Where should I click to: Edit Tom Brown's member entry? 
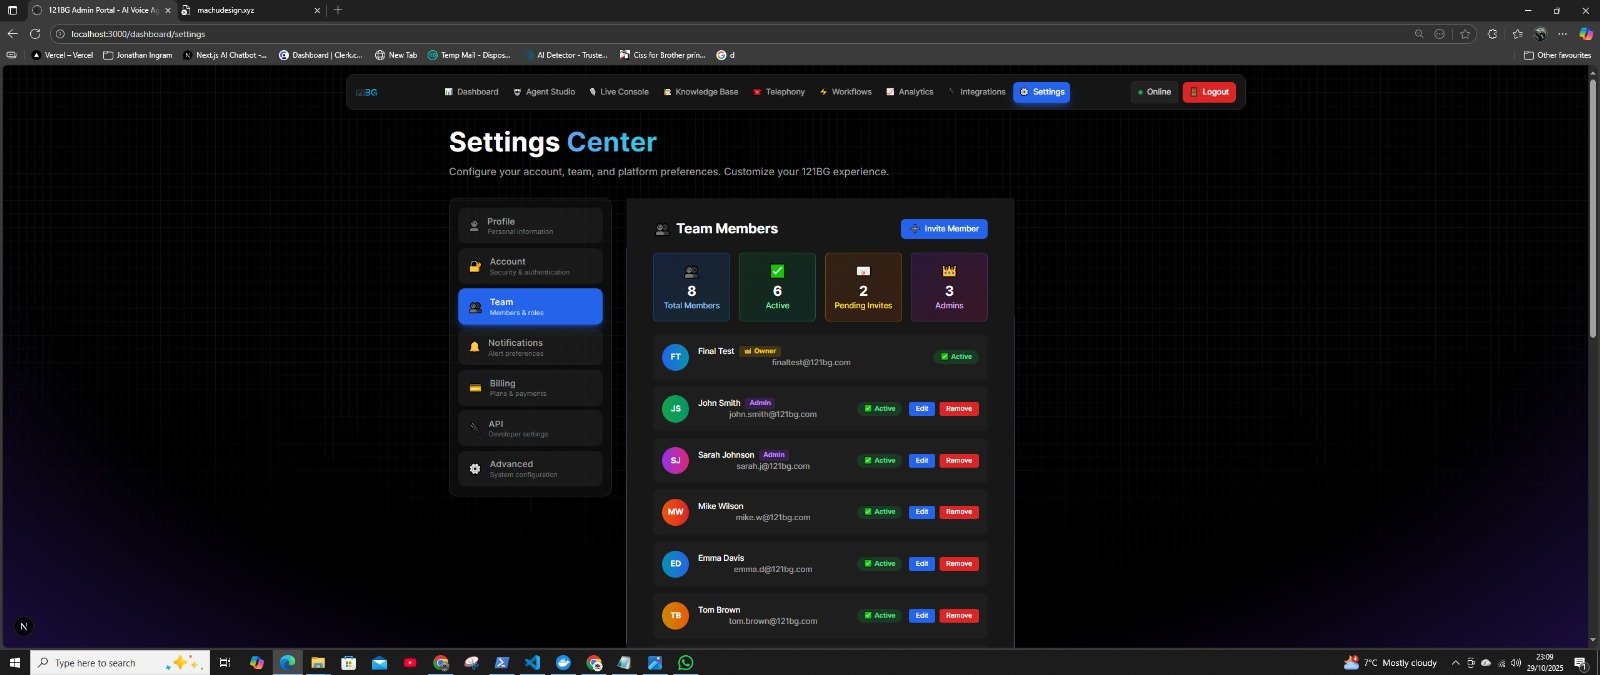pos(922,616)
